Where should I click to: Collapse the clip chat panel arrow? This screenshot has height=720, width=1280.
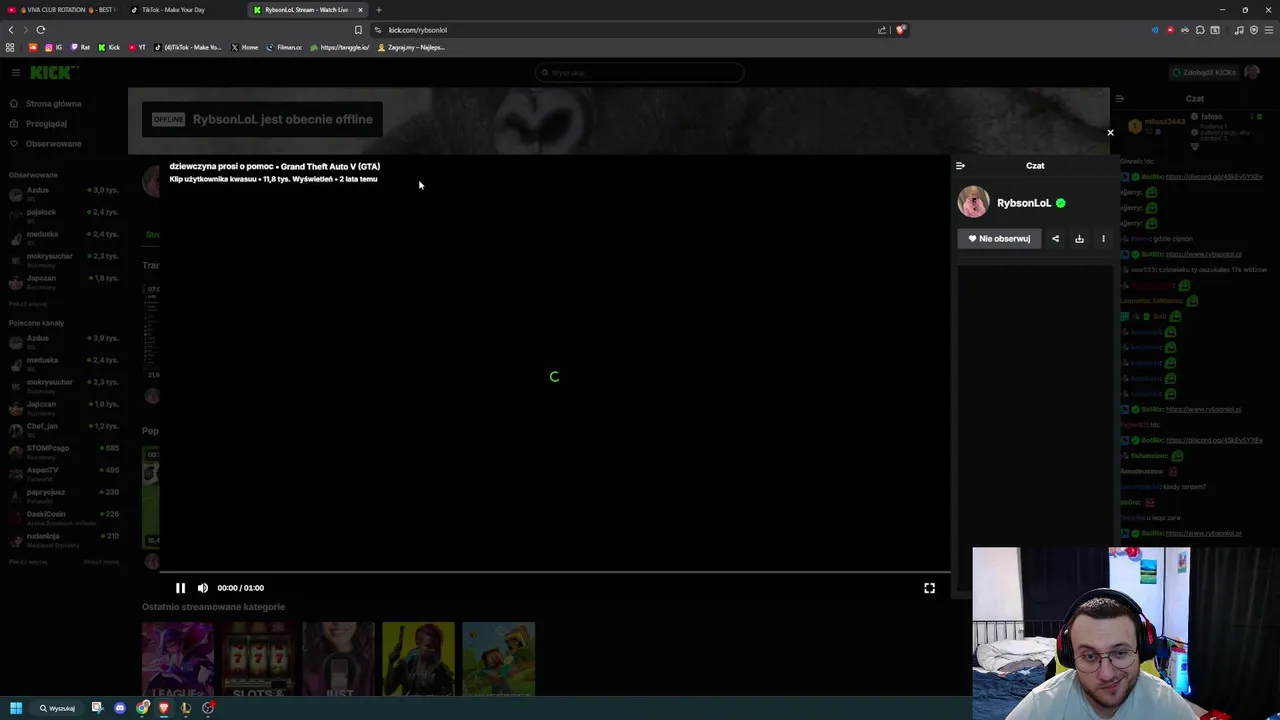click(x=960, y=166)
